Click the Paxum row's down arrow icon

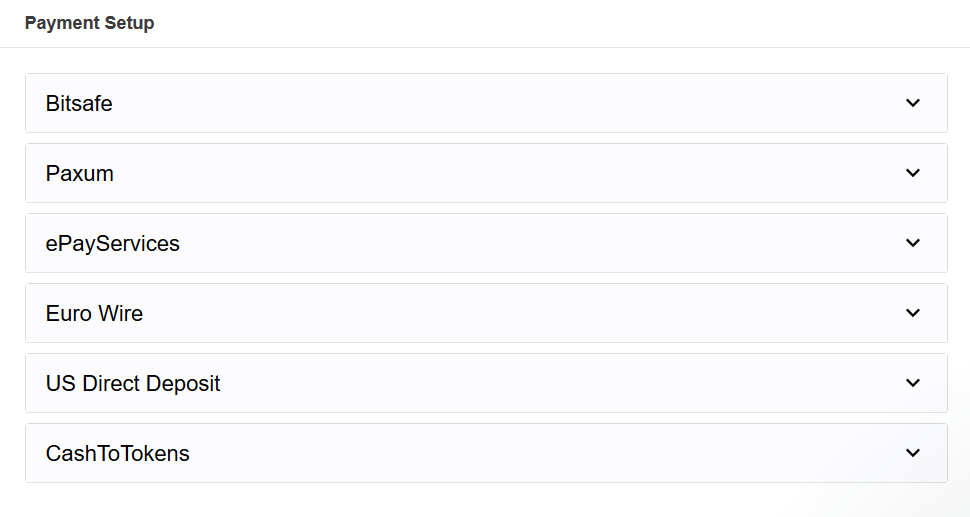pyautogui.click(x=912, y=173)
